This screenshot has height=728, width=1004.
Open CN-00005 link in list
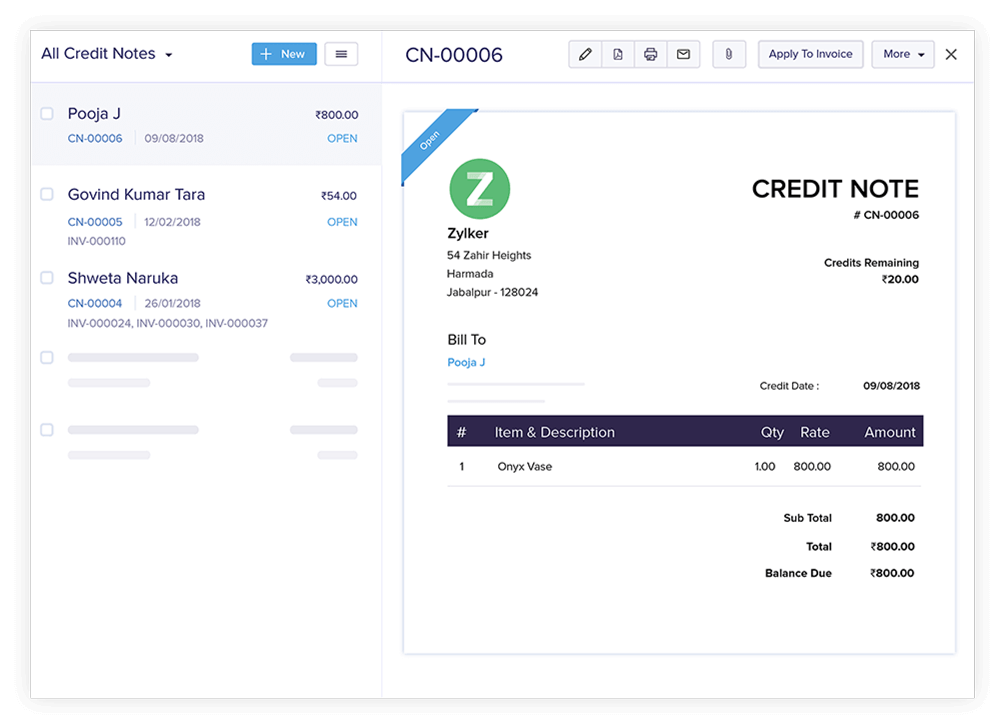tap(95, 222)
